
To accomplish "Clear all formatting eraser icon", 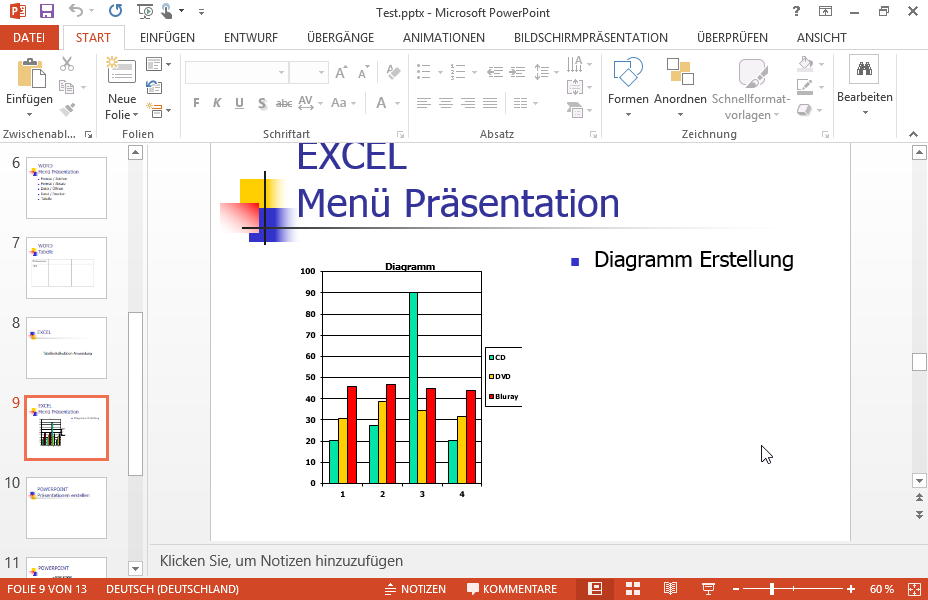I will pyautogui.click(x=393, y=72).
